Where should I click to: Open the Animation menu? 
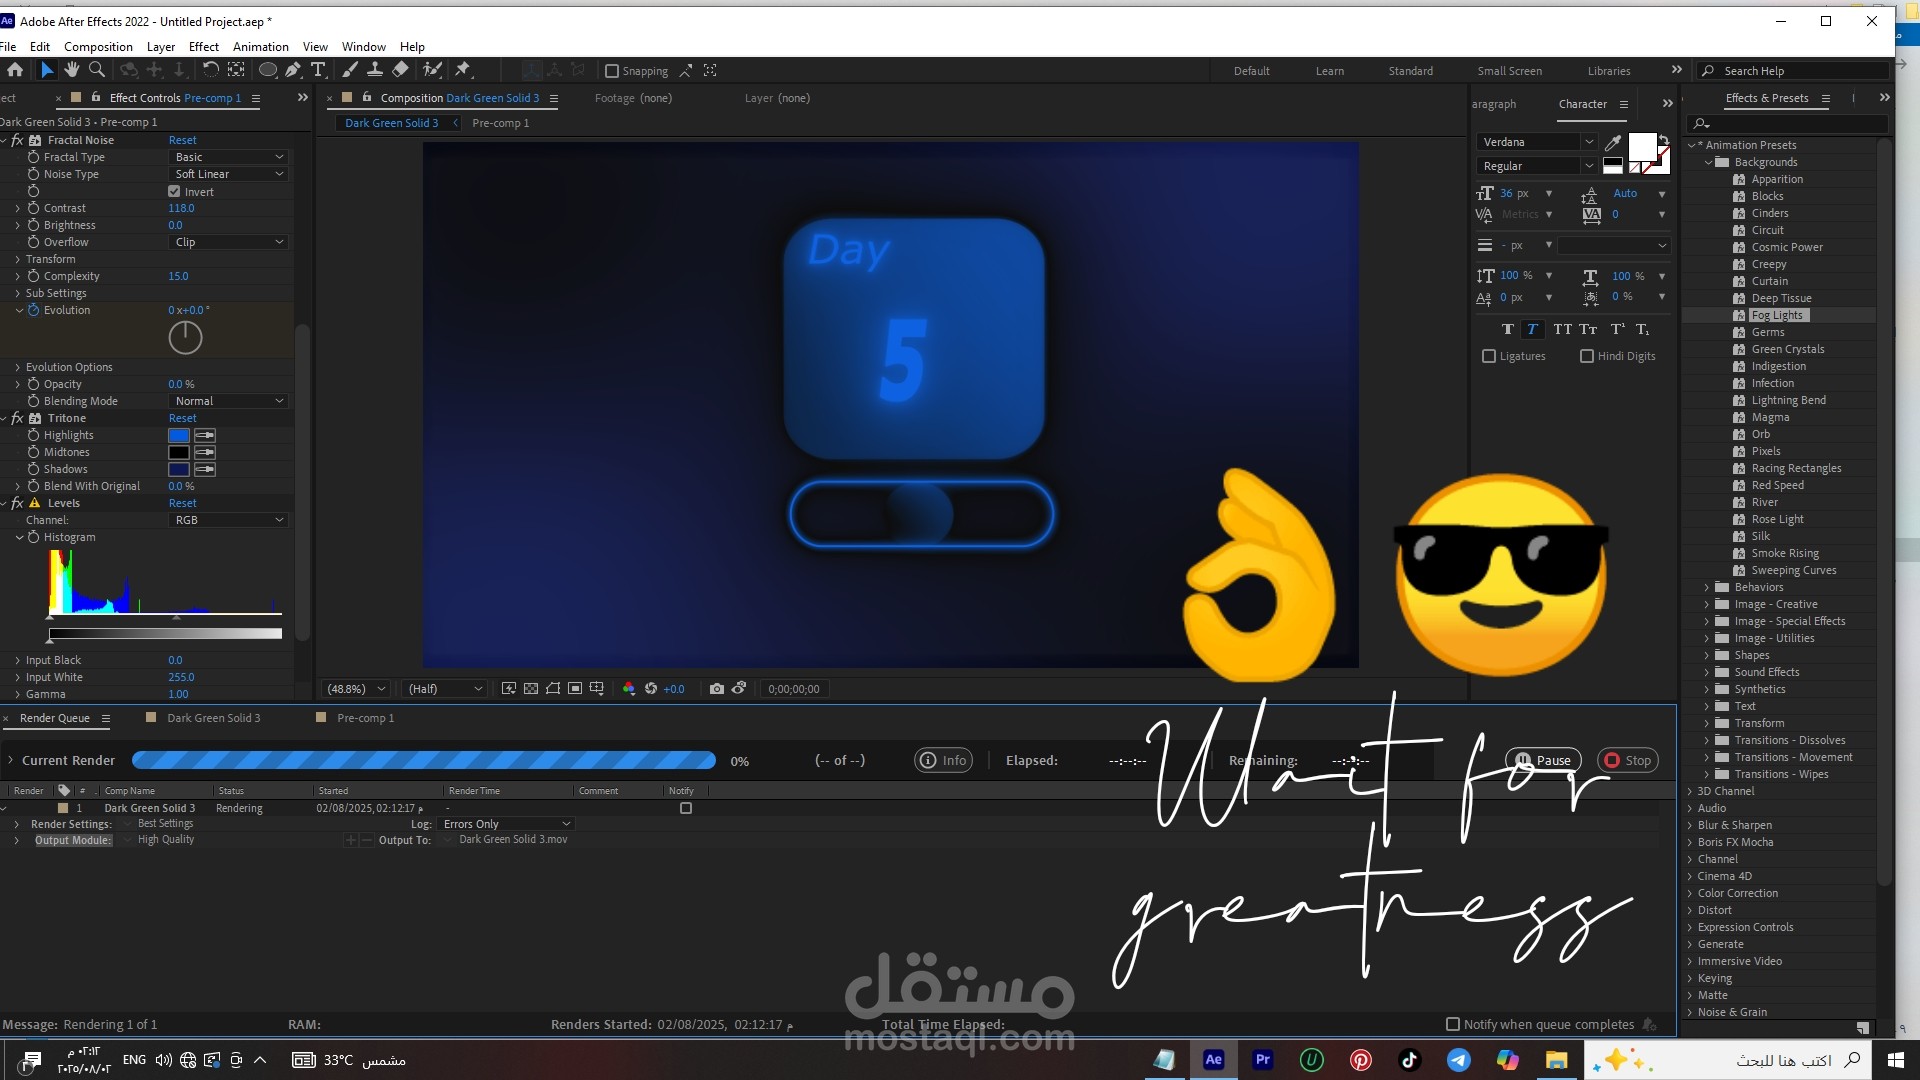[261, 47]
